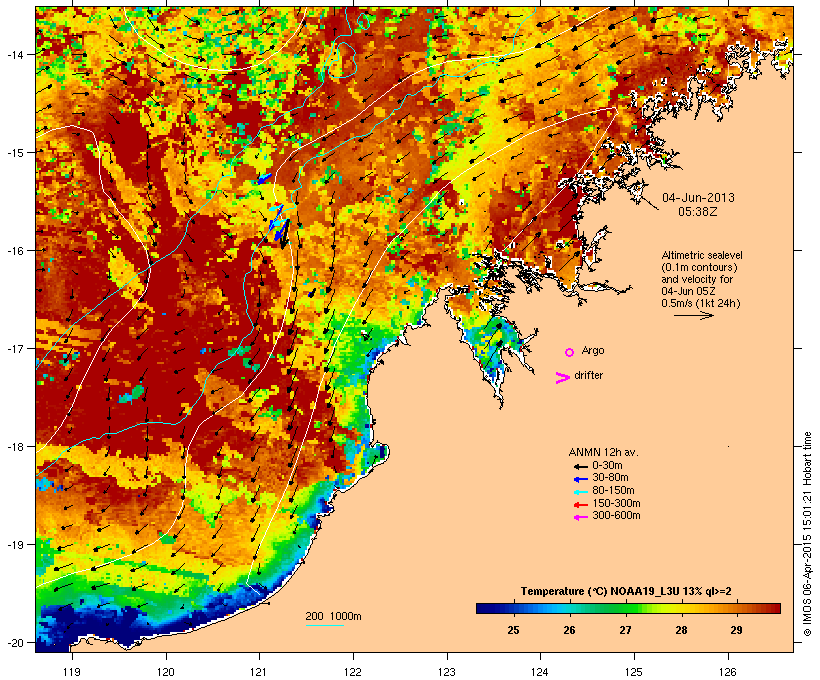Click the '300-600m' depth label
The image size is (820, 680).
616,516
